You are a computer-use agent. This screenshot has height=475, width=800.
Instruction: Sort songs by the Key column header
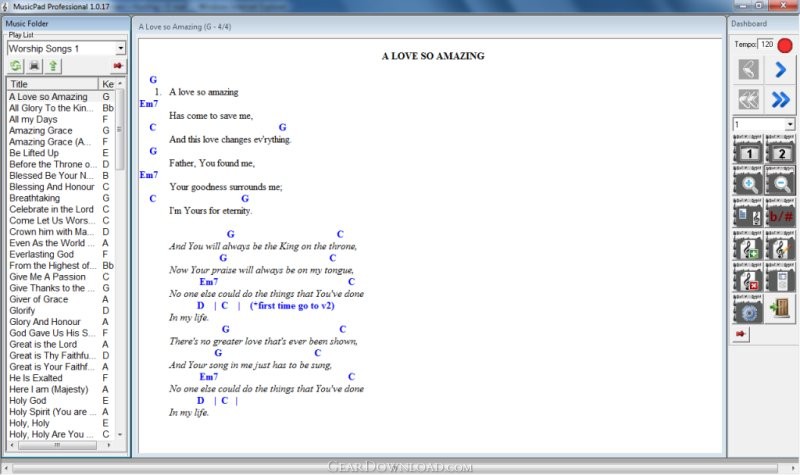click(108, 84)
